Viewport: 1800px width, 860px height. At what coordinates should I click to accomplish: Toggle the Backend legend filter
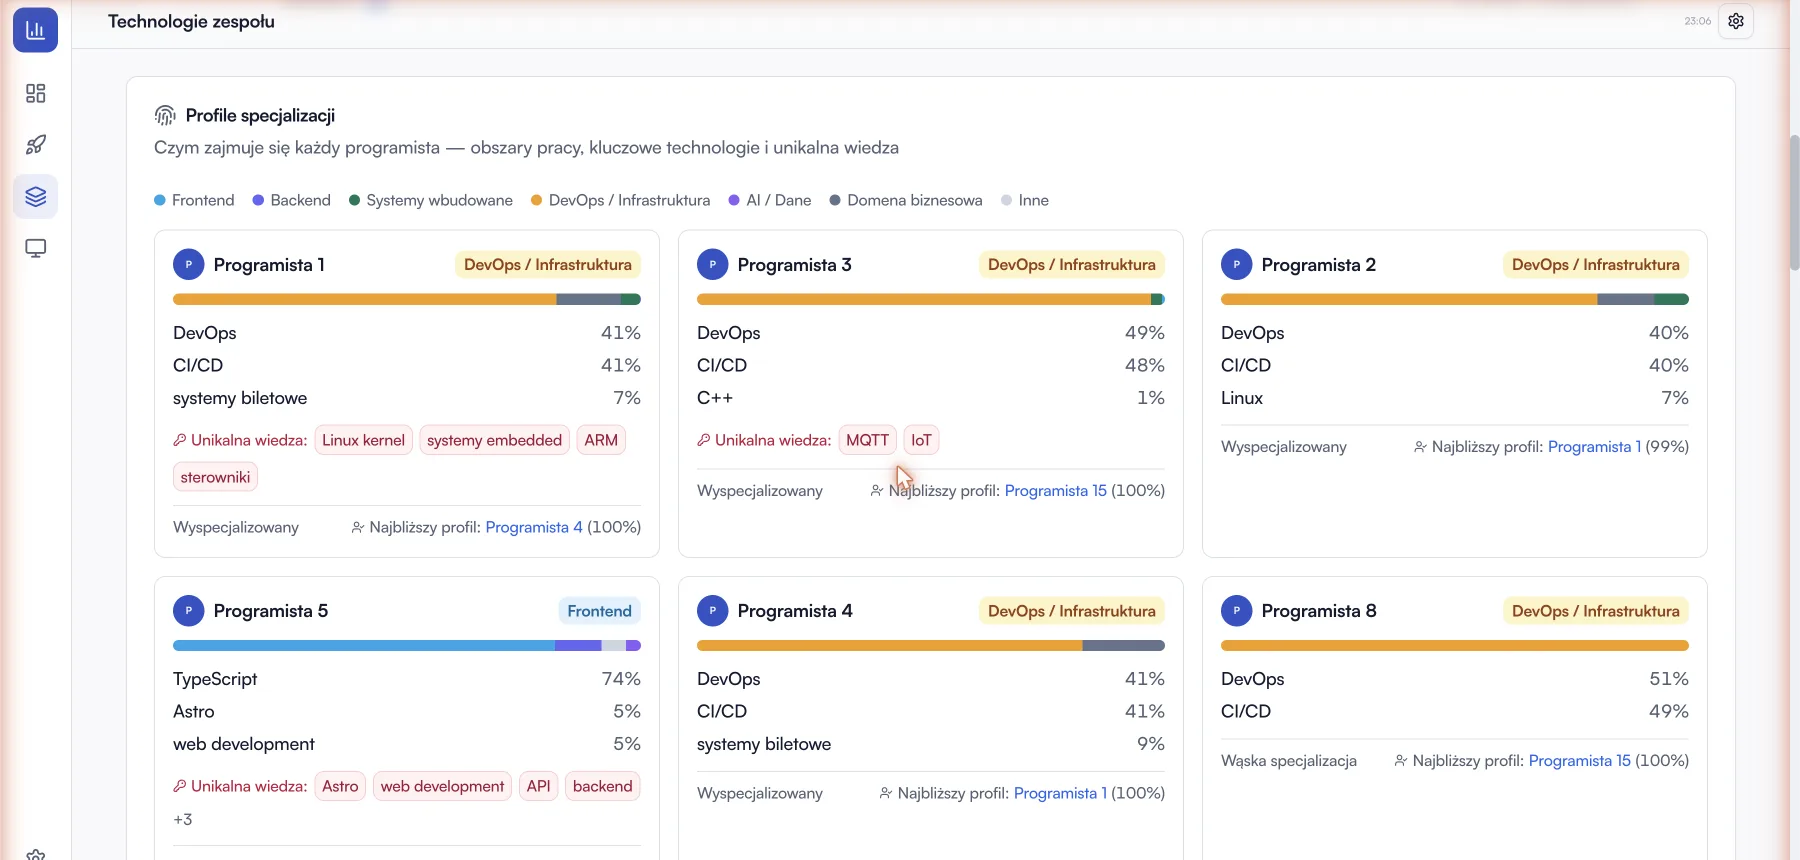292,200
